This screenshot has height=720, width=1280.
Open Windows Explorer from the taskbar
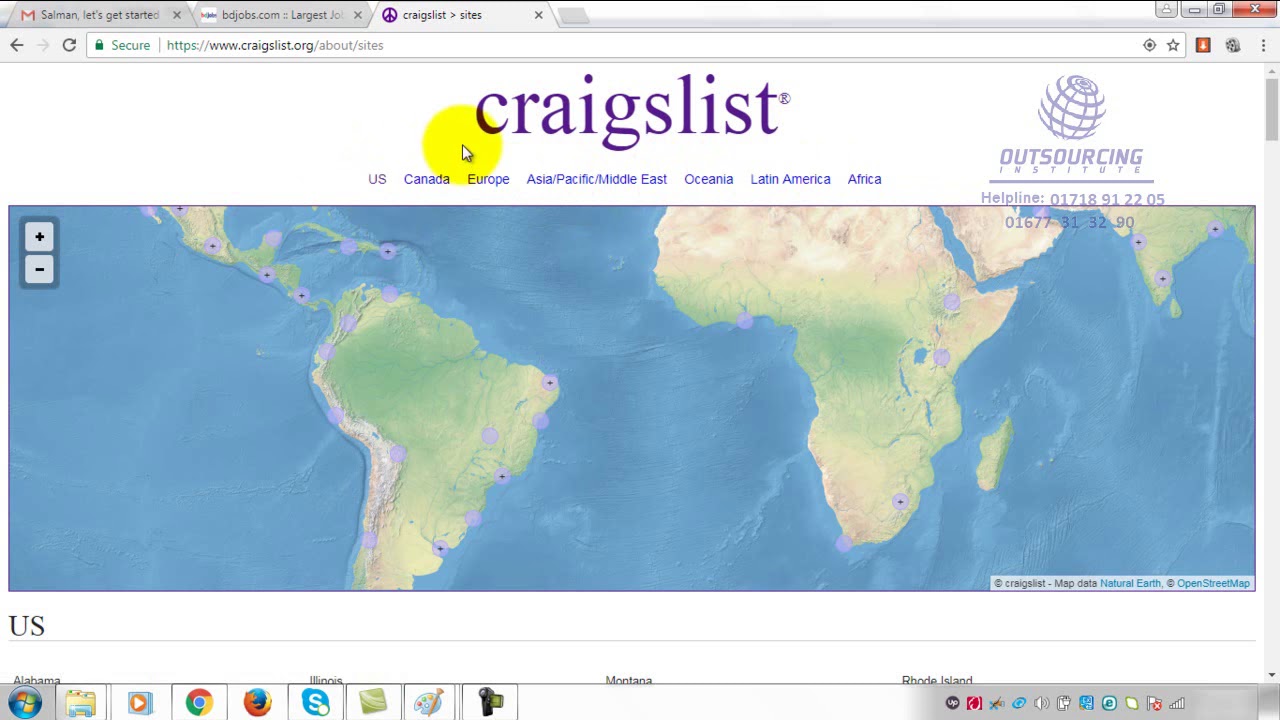coord(81,703)
